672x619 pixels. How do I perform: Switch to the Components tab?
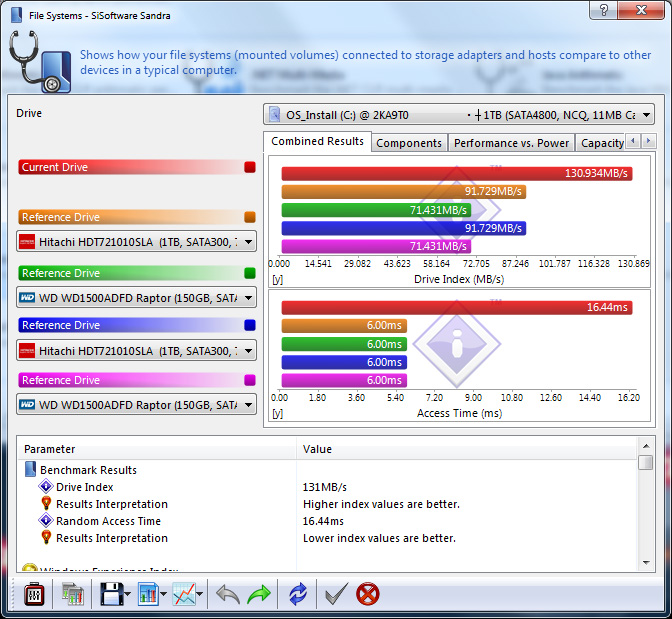[x=409, y=143]
